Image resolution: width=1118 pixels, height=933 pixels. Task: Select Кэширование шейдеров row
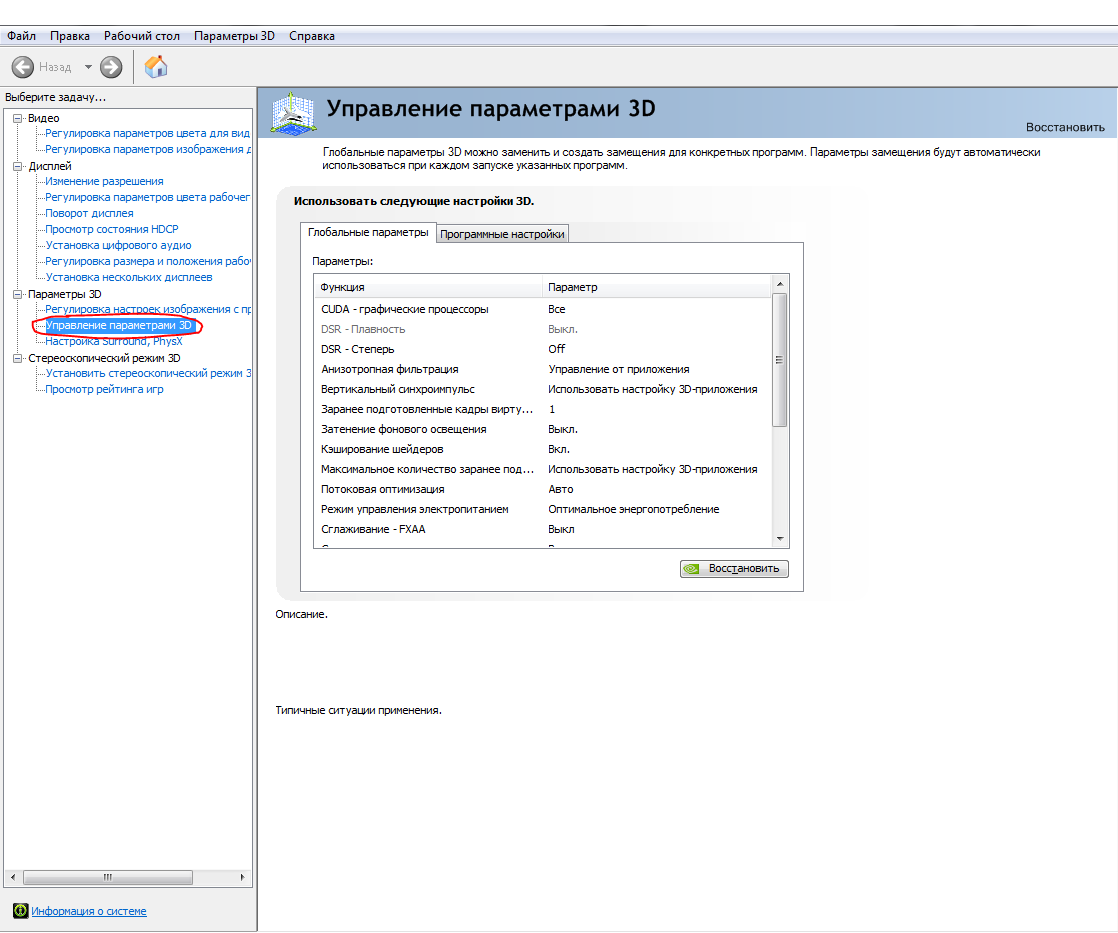(x=543, y=449)
